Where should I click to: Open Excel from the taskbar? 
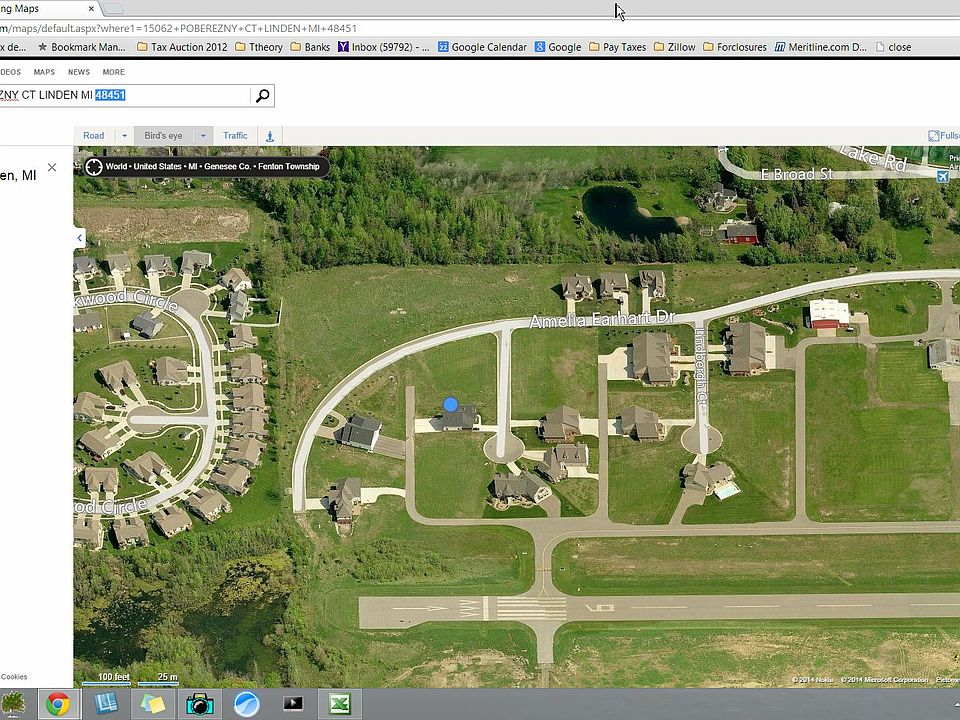coord(340,704)
